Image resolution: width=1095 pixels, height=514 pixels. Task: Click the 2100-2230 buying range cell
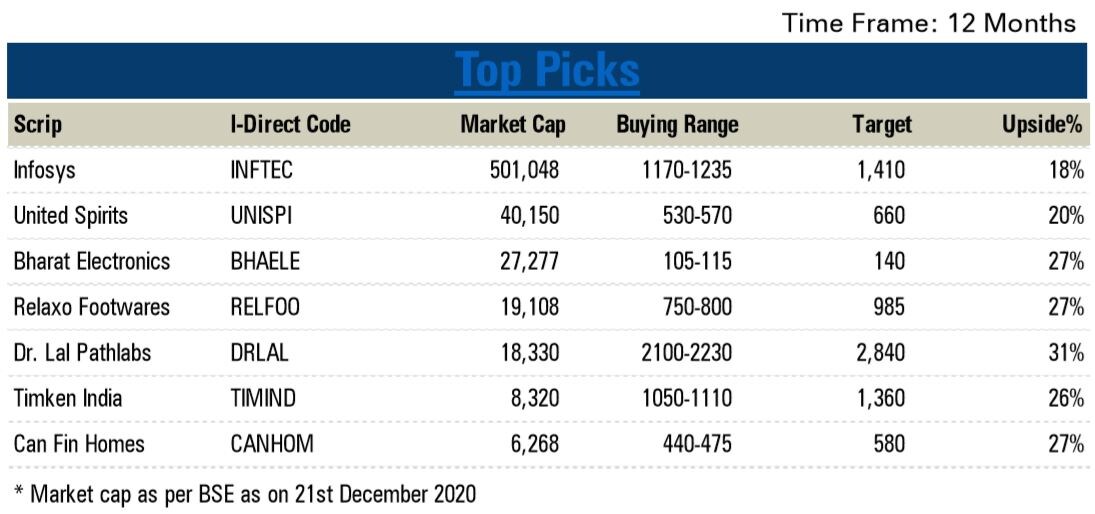pyautogui.click(x=688, y=353)
